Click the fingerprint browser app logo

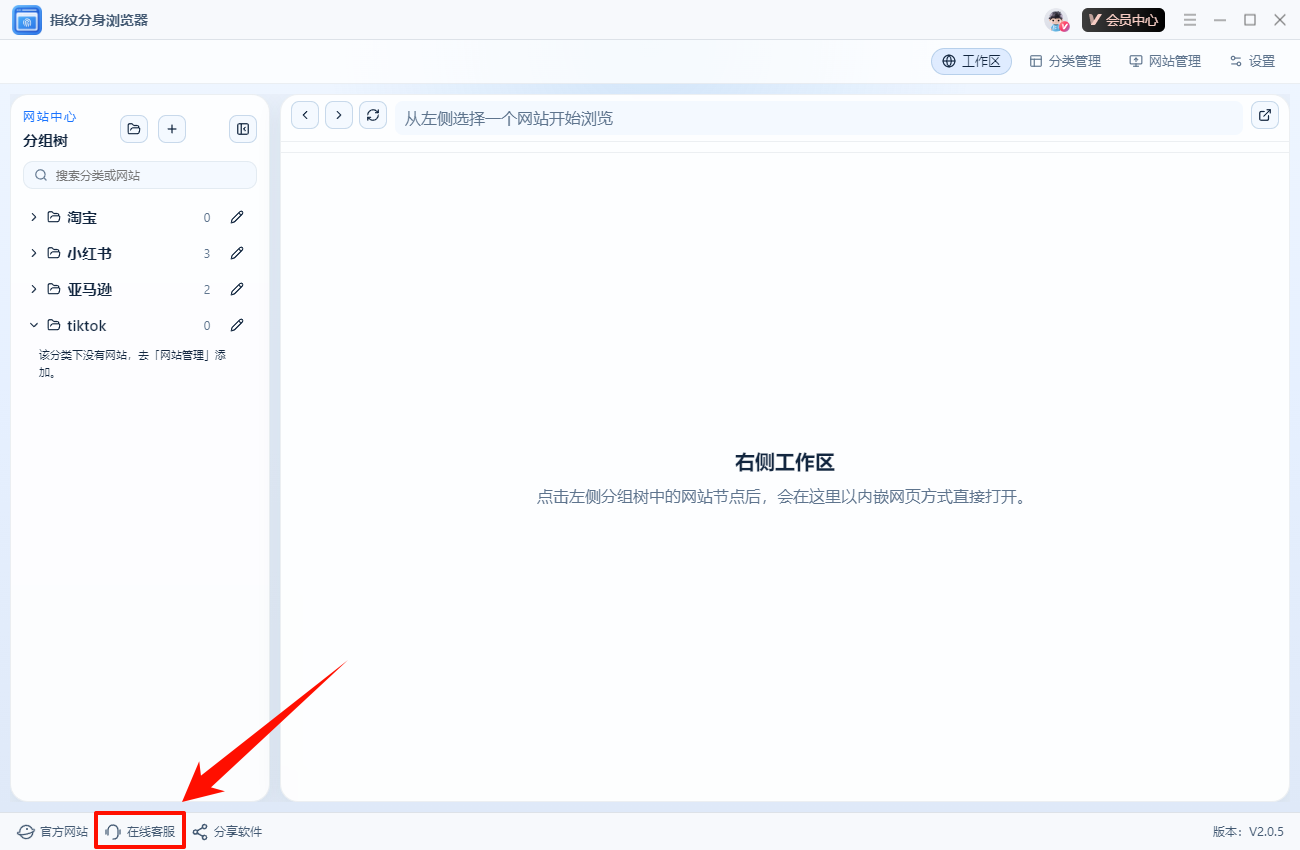tap(27, 20)
